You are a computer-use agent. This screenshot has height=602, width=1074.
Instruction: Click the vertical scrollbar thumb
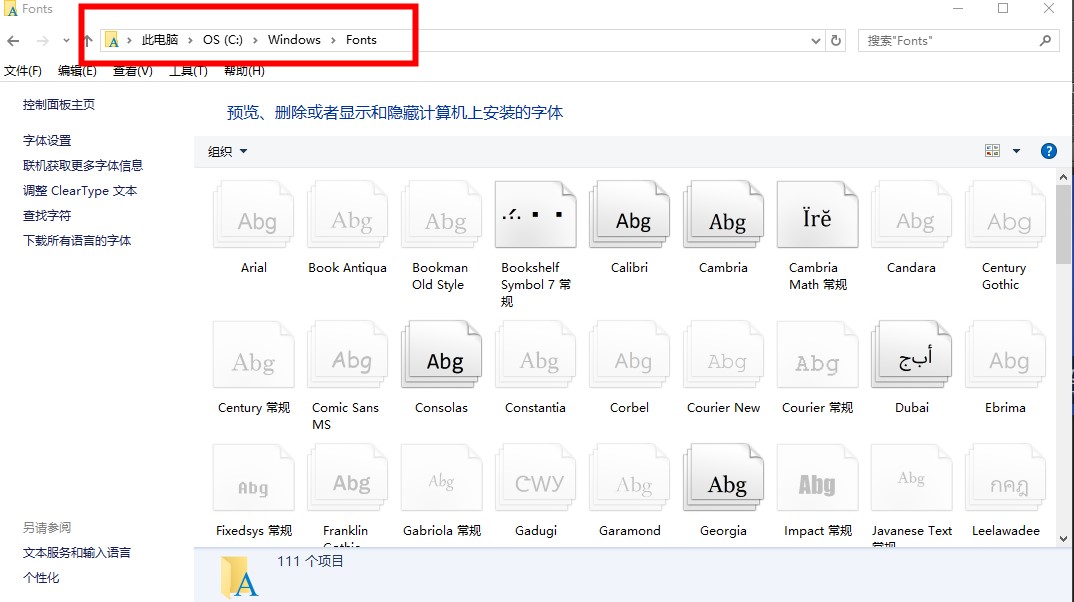[x=1063, y=224]
